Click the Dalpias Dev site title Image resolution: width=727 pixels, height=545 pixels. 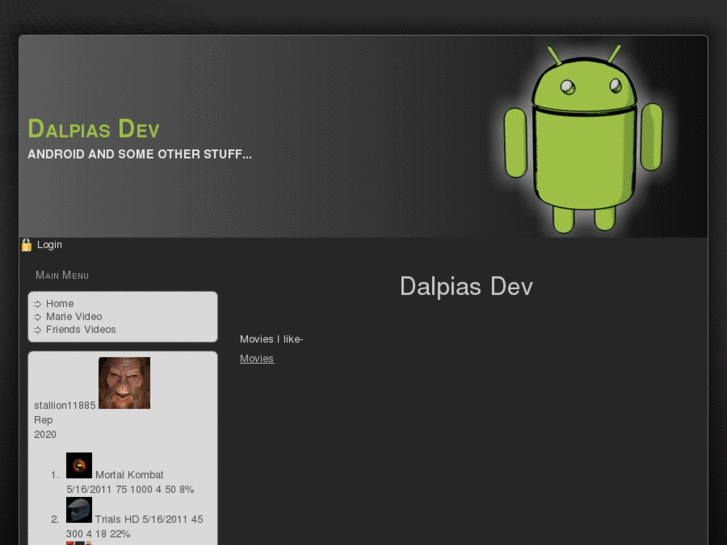[x=94, y=128]
